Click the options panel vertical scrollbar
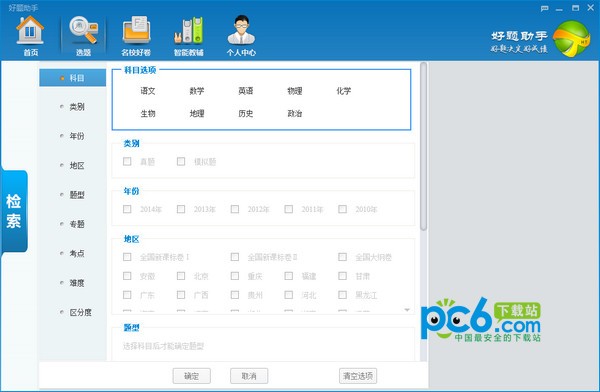 423,146
